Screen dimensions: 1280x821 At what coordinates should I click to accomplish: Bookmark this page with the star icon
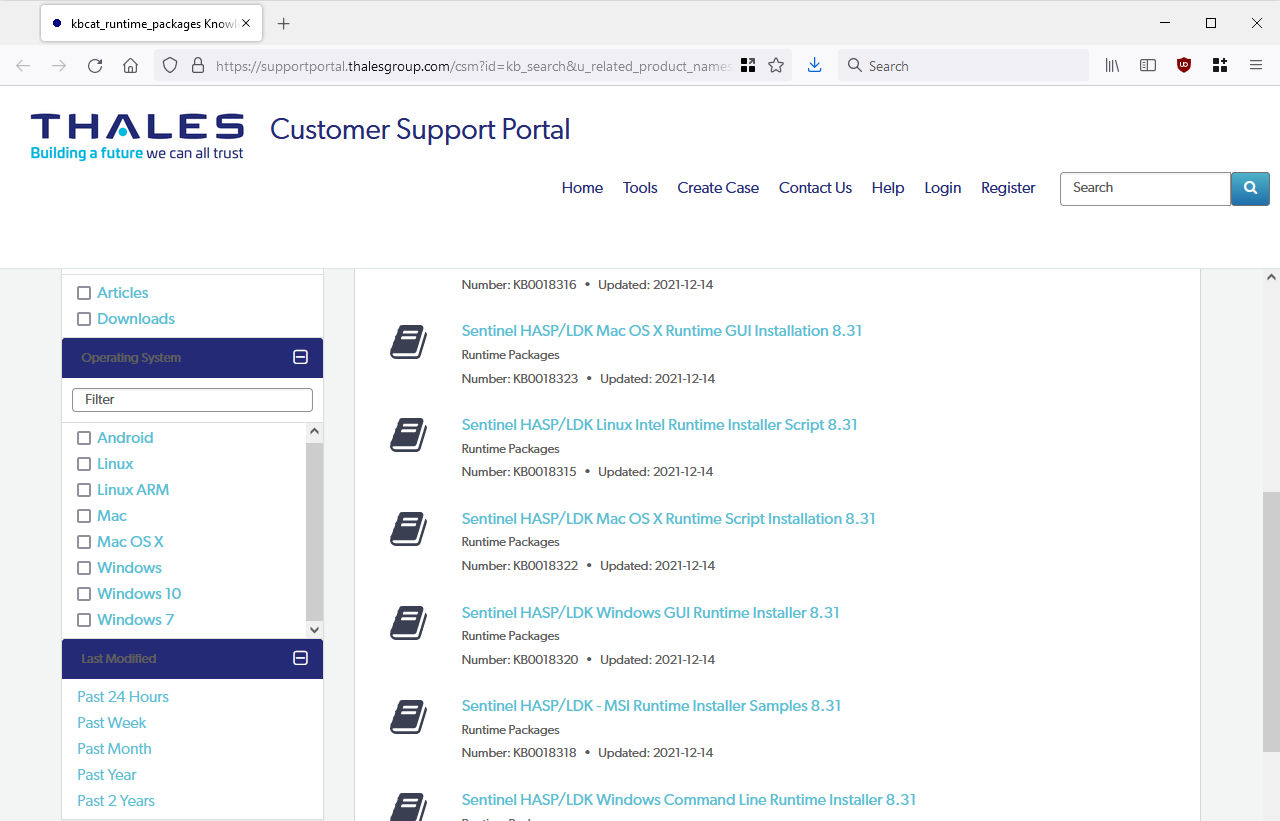pyautogui.click(x=776, y=66)
